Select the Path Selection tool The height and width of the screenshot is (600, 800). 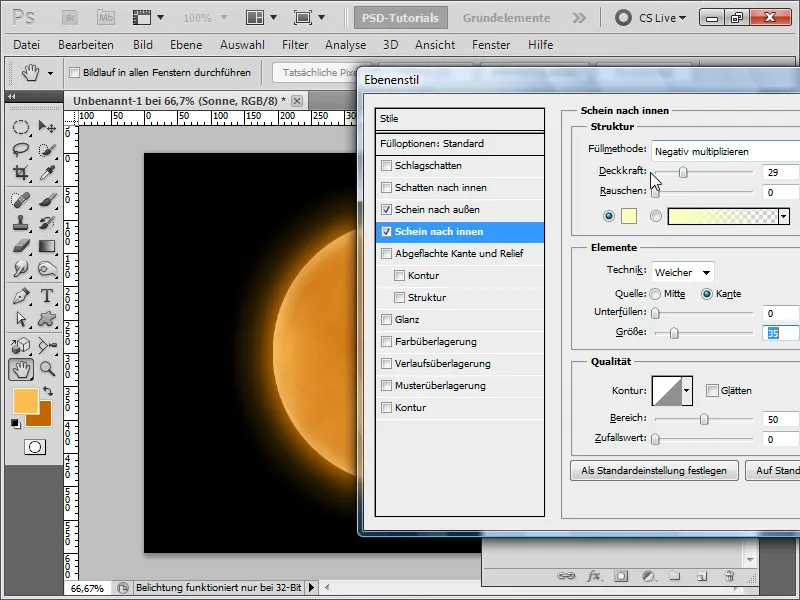(20, 319)
